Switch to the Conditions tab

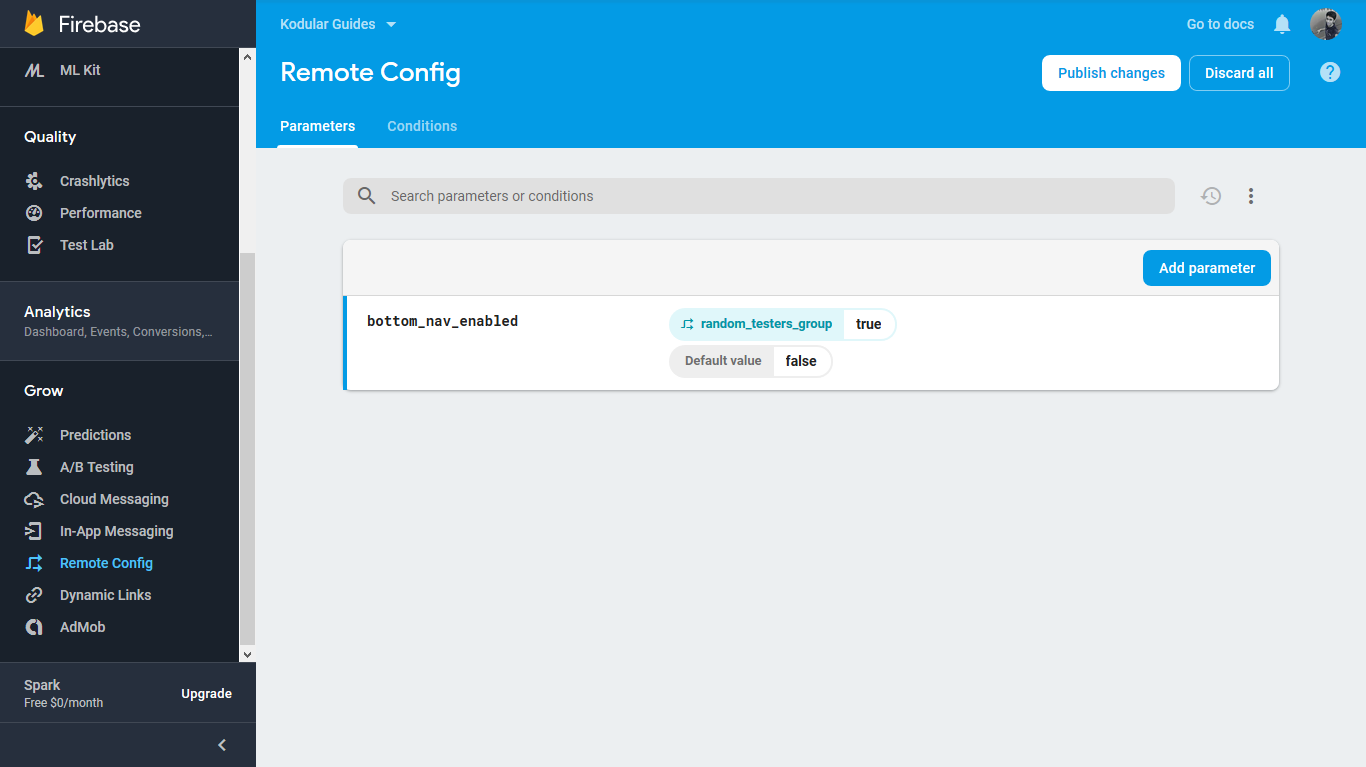pyautogui.click(x=422, y=126)
